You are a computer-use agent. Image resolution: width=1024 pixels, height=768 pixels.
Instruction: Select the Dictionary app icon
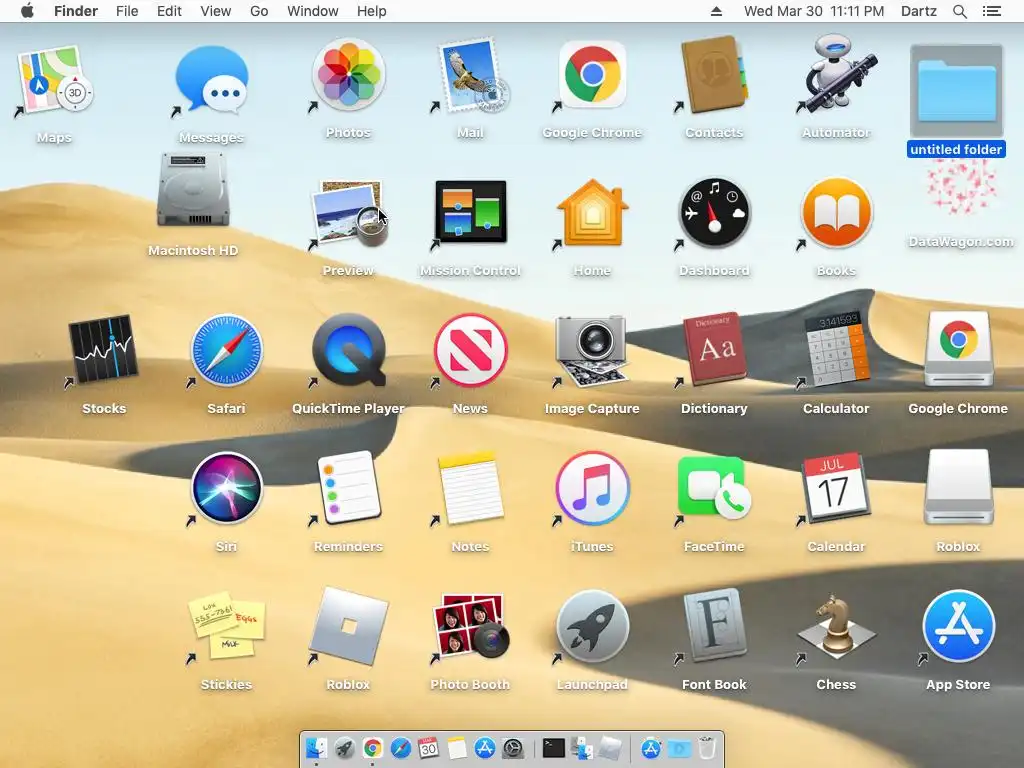click(x=714, y=349)
